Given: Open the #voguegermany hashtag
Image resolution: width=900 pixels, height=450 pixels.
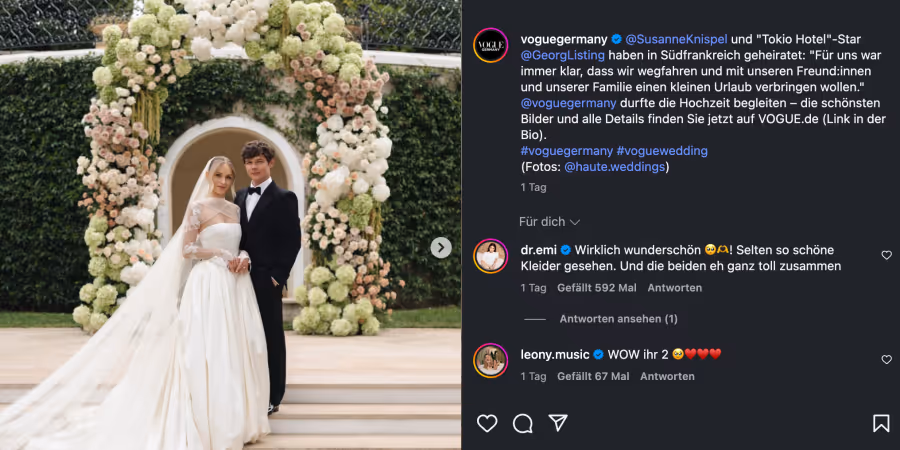Looking at the screenshot, I should (x=567, y=151).
